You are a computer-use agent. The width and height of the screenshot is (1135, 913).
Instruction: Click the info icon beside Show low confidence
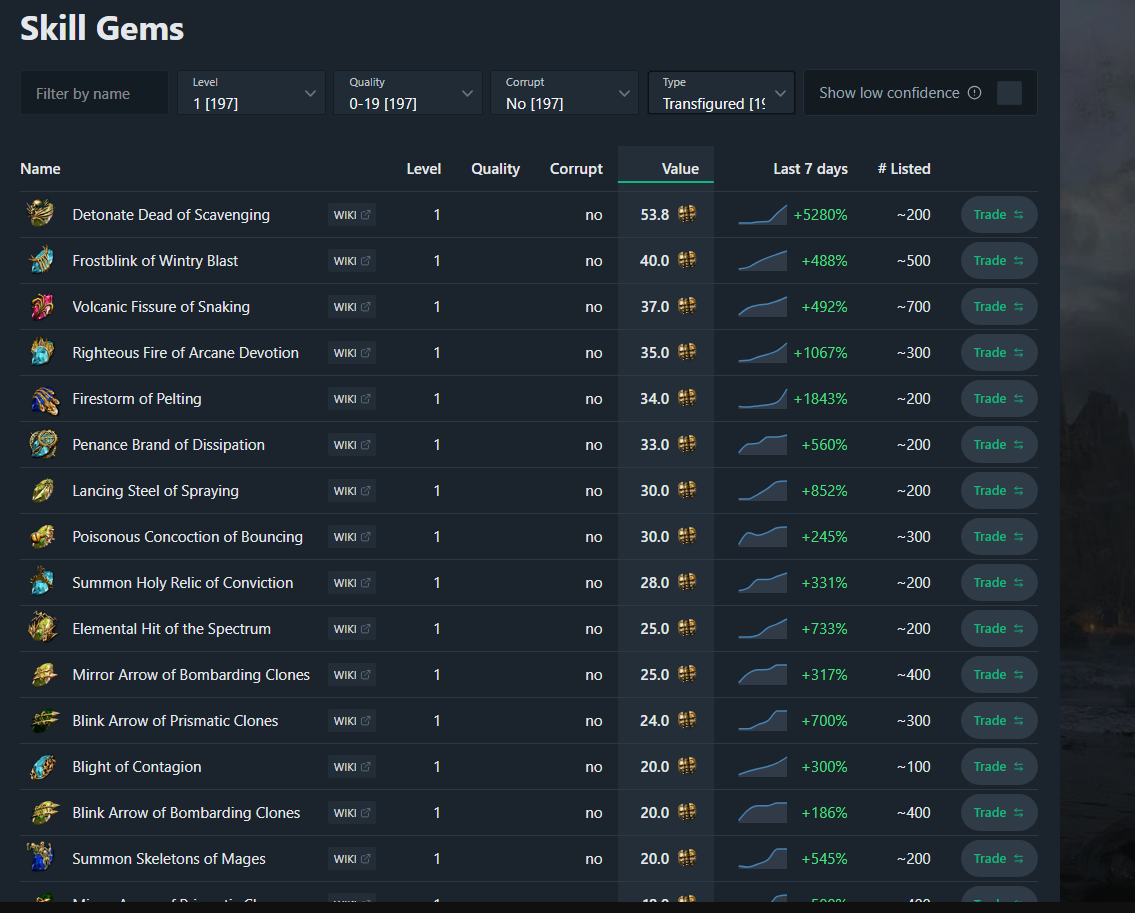[x=974, y=93]
